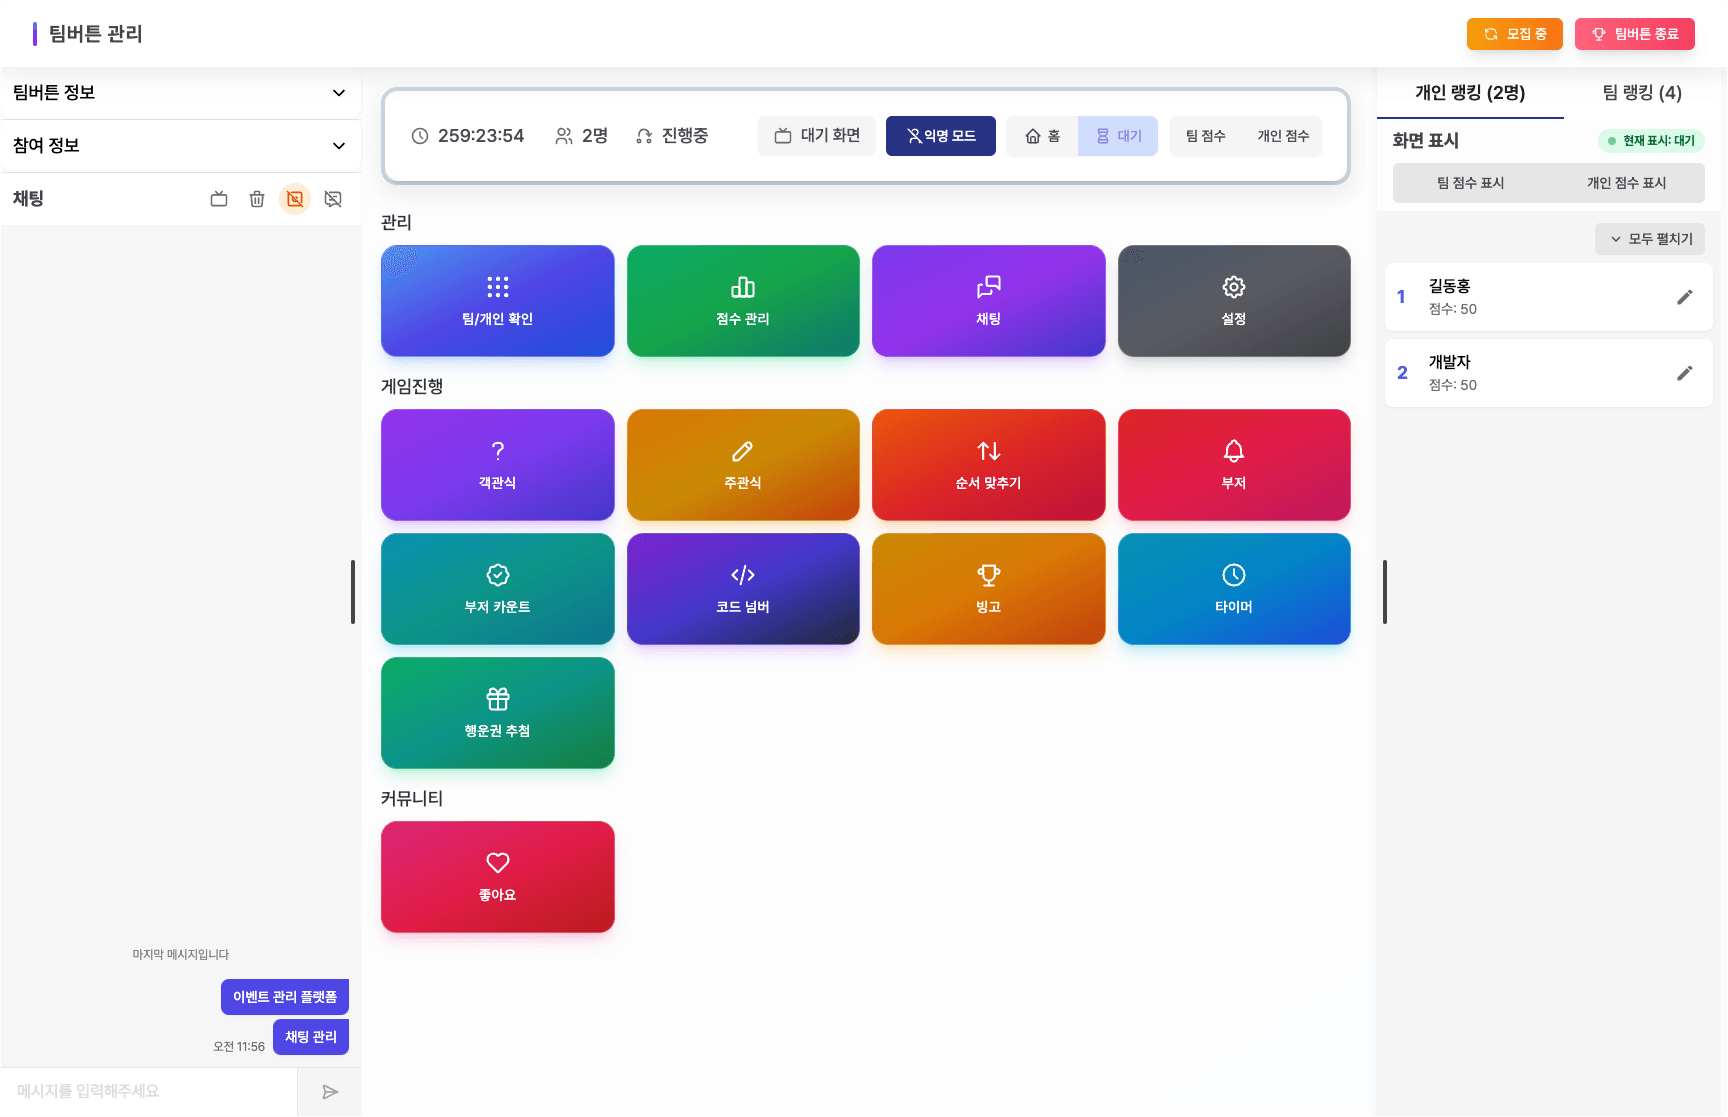The image size is (1728, 1117).
Task: Toggle the 익명 모드 anonymous mode button
Action: [x=940, y=136]
